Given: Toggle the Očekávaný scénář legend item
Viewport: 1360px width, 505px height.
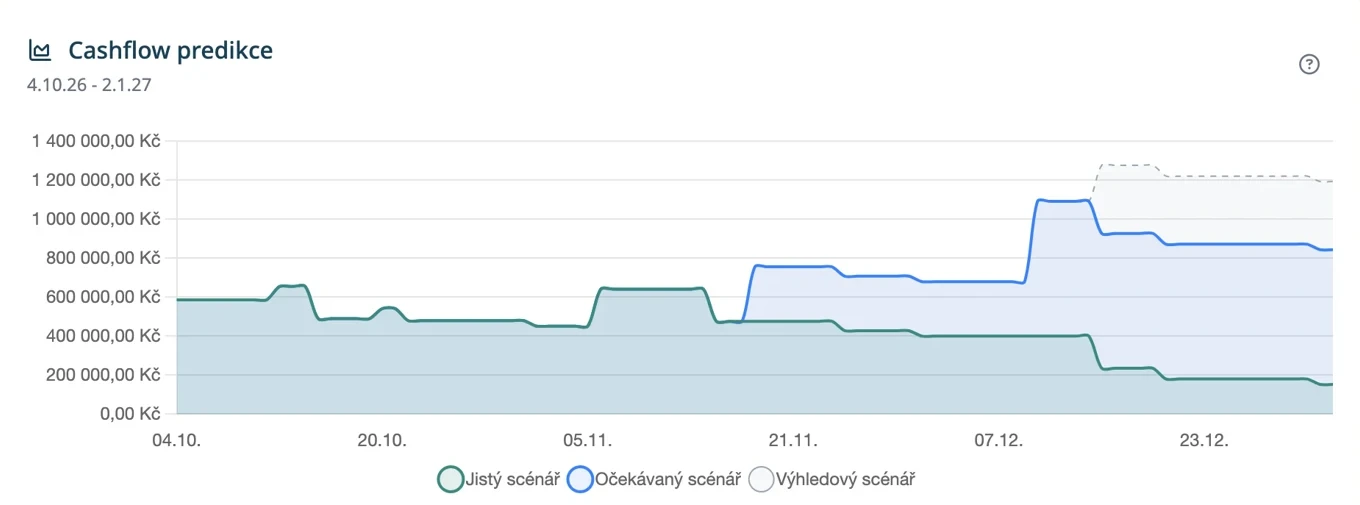Looking at the screenshot, I should coord(654,479).
